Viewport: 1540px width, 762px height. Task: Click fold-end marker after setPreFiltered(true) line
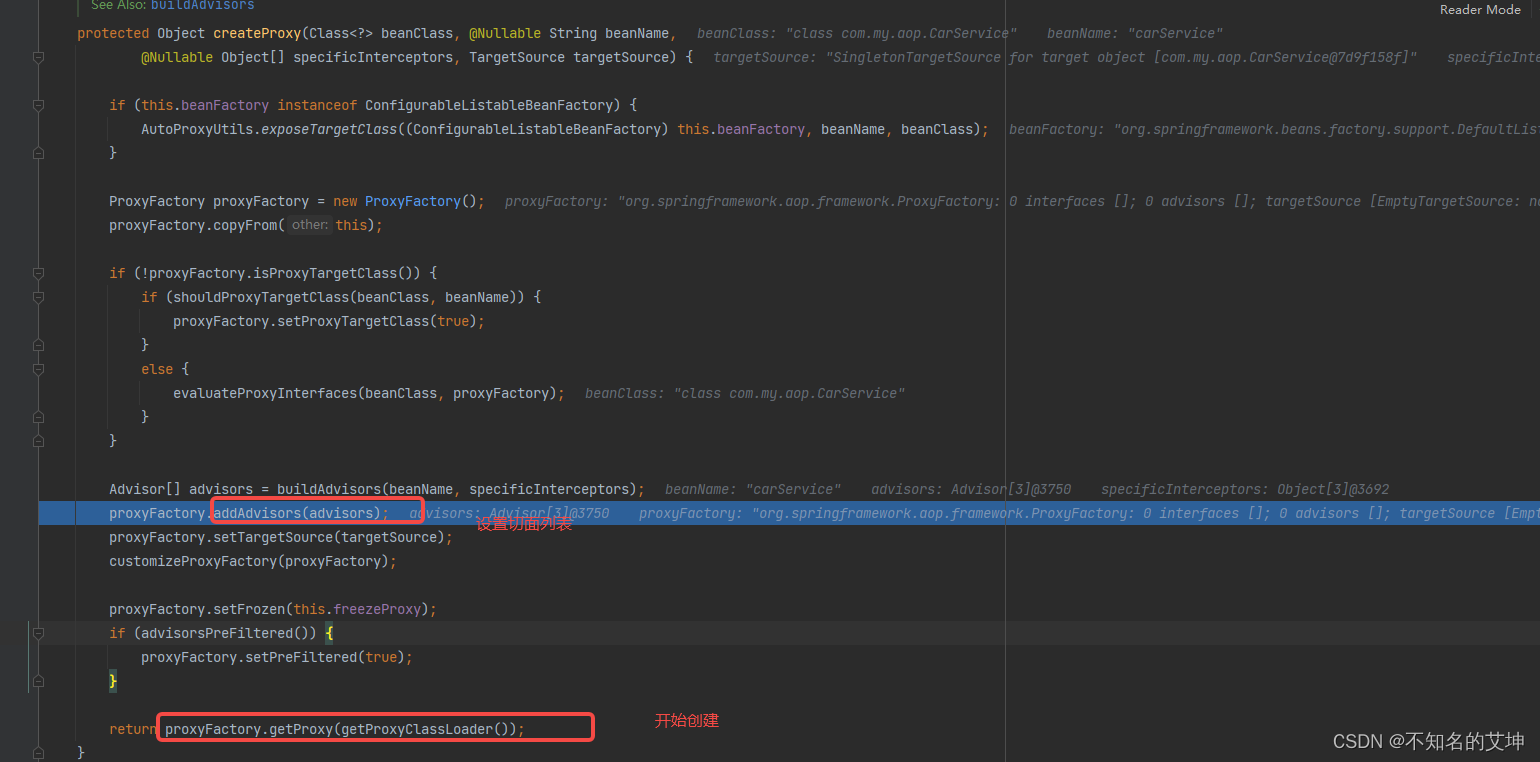(38, 681)
